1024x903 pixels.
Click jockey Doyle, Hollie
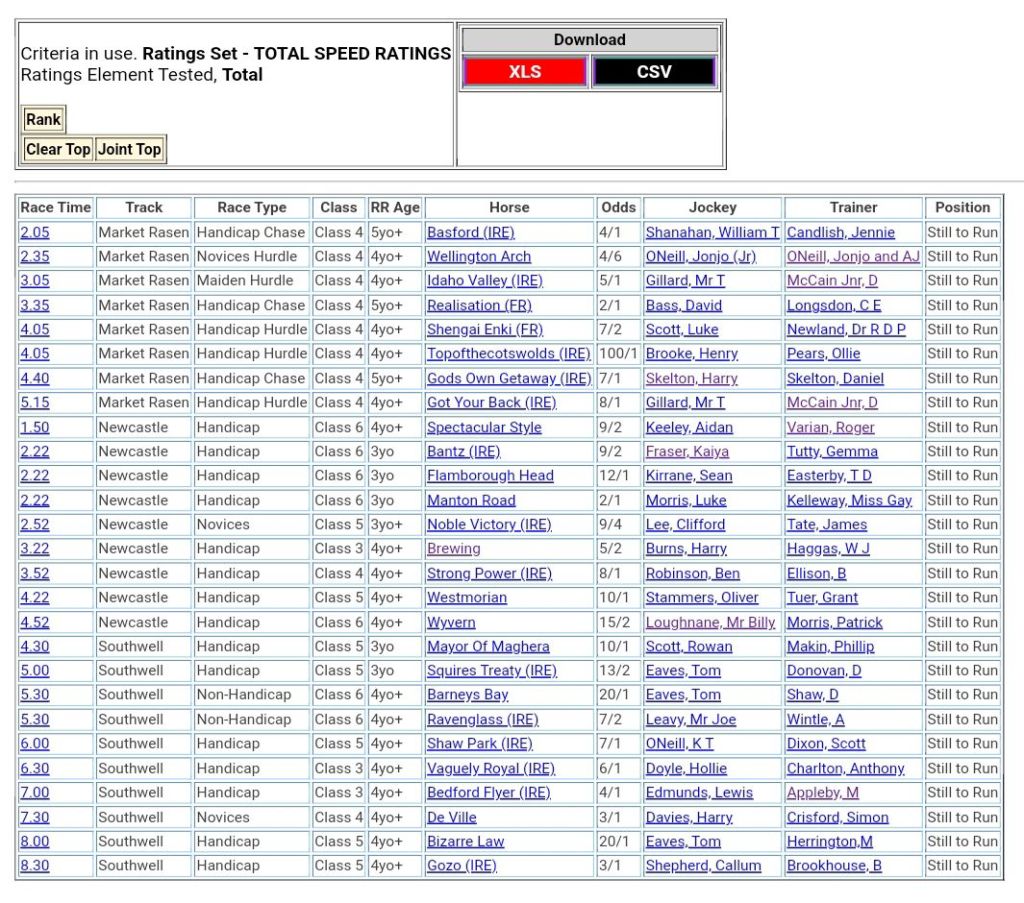pos(686,768)
